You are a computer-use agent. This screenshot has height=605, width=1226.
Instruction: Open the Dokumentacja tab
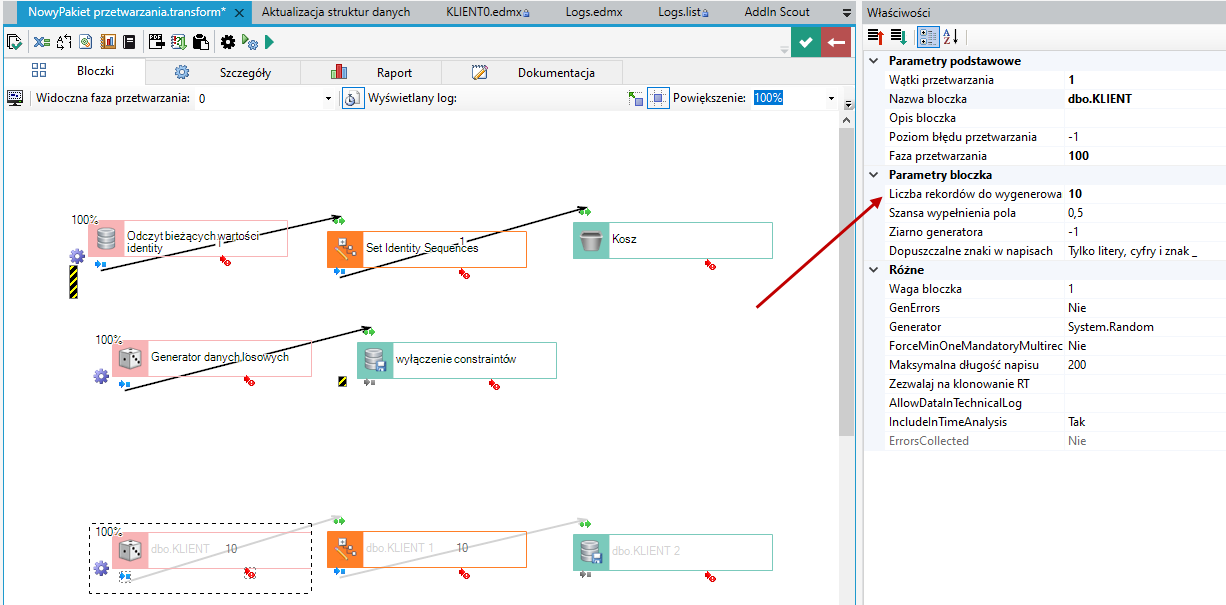tap(532, 72)
